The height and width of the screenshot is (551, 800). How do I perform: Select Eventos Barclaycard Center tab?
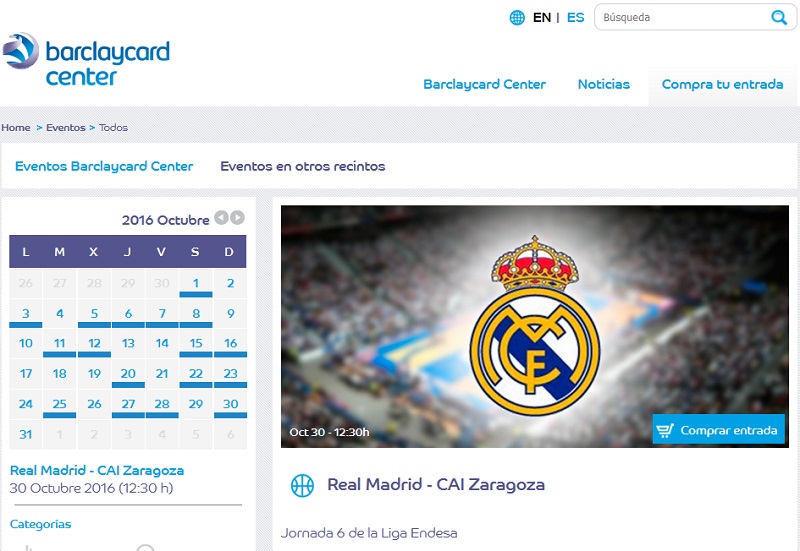click(104, 166)
